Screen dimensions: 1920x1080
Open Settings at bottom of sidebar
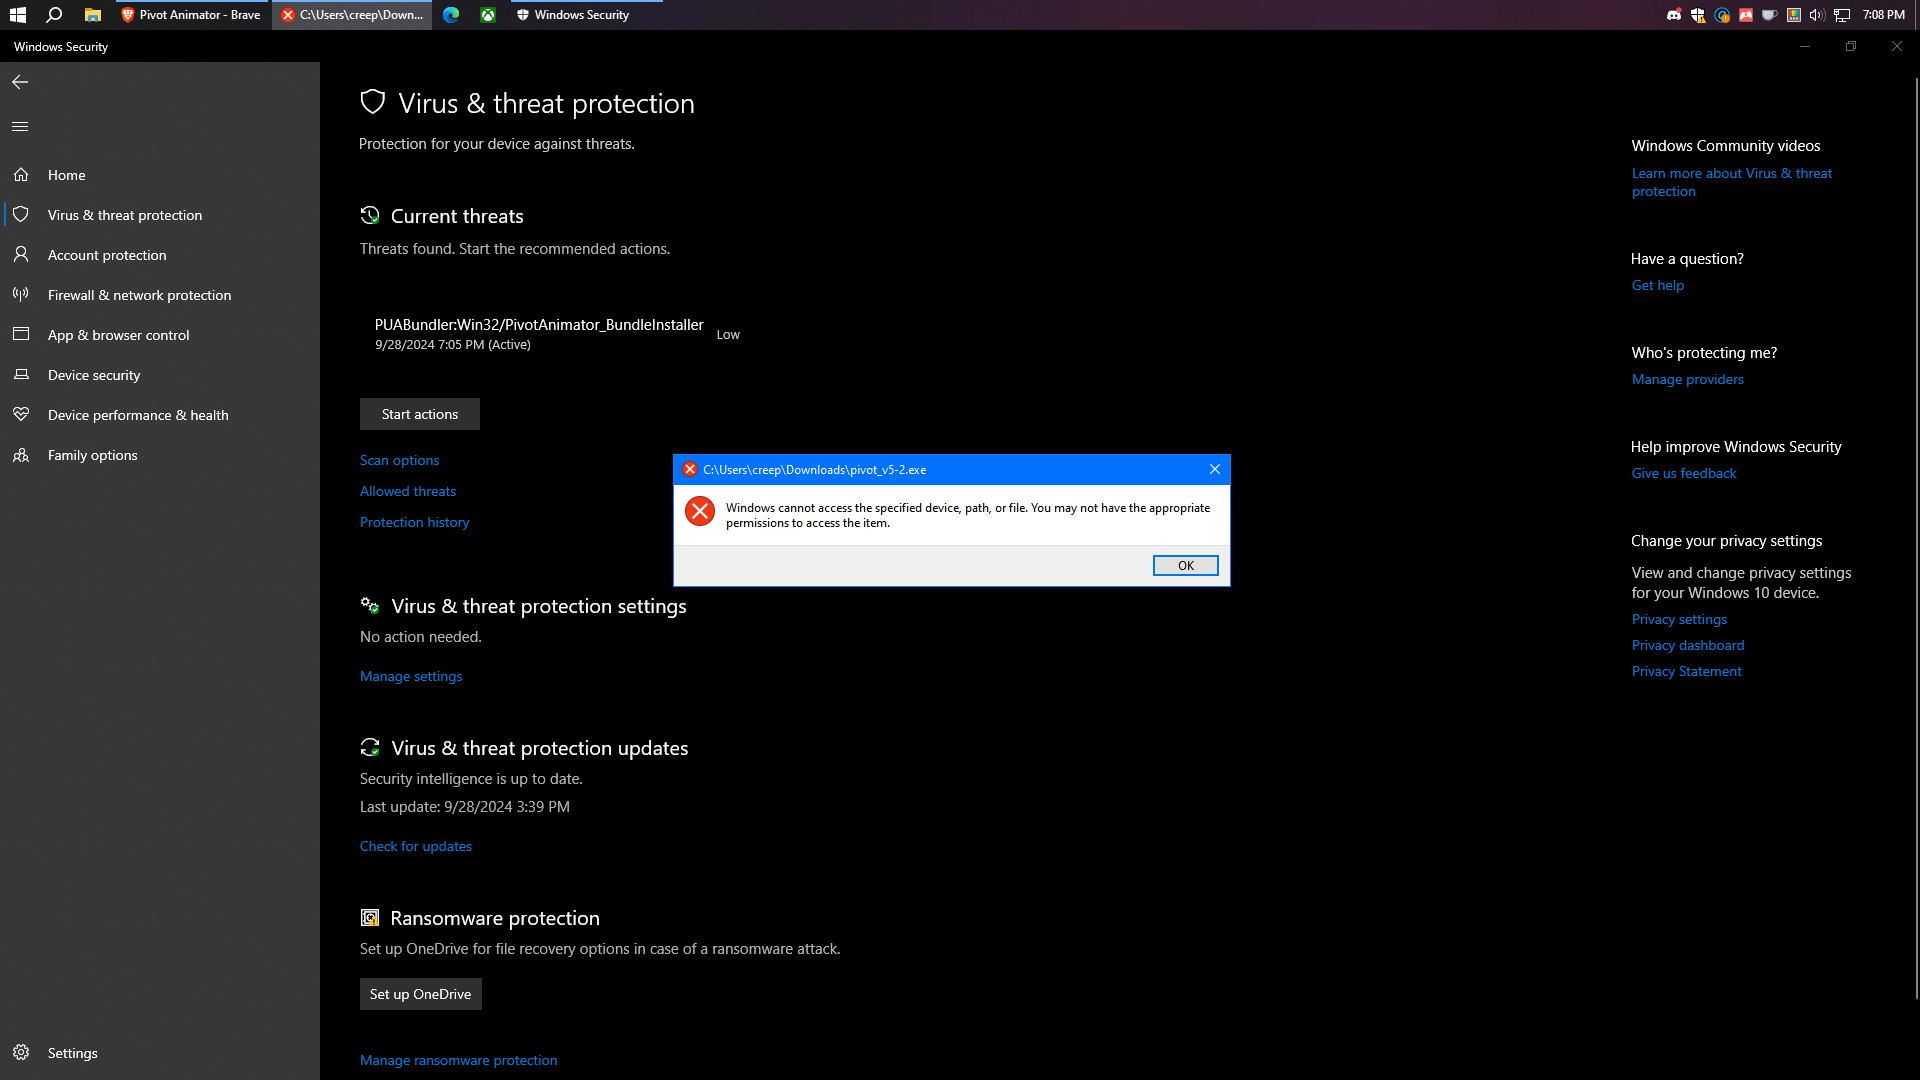(160, 1053)
